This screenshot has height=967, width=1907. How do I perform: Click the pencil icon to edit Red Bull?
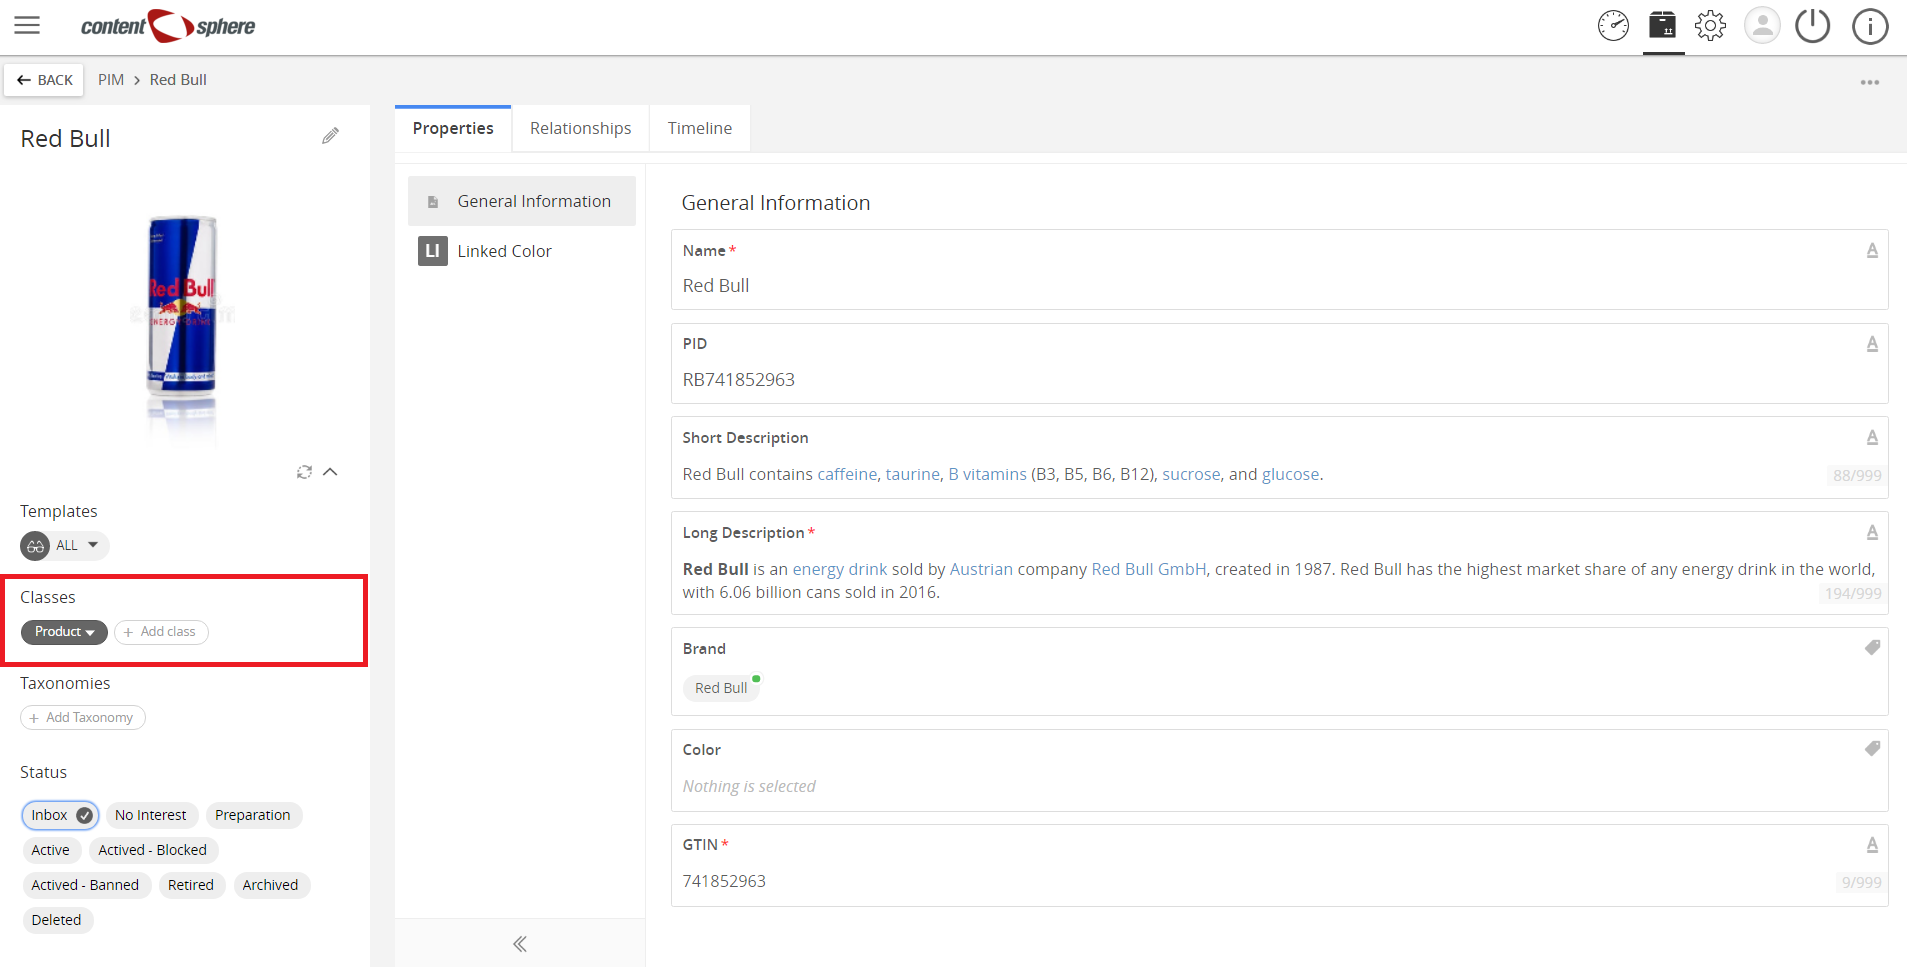coord(330,136)
